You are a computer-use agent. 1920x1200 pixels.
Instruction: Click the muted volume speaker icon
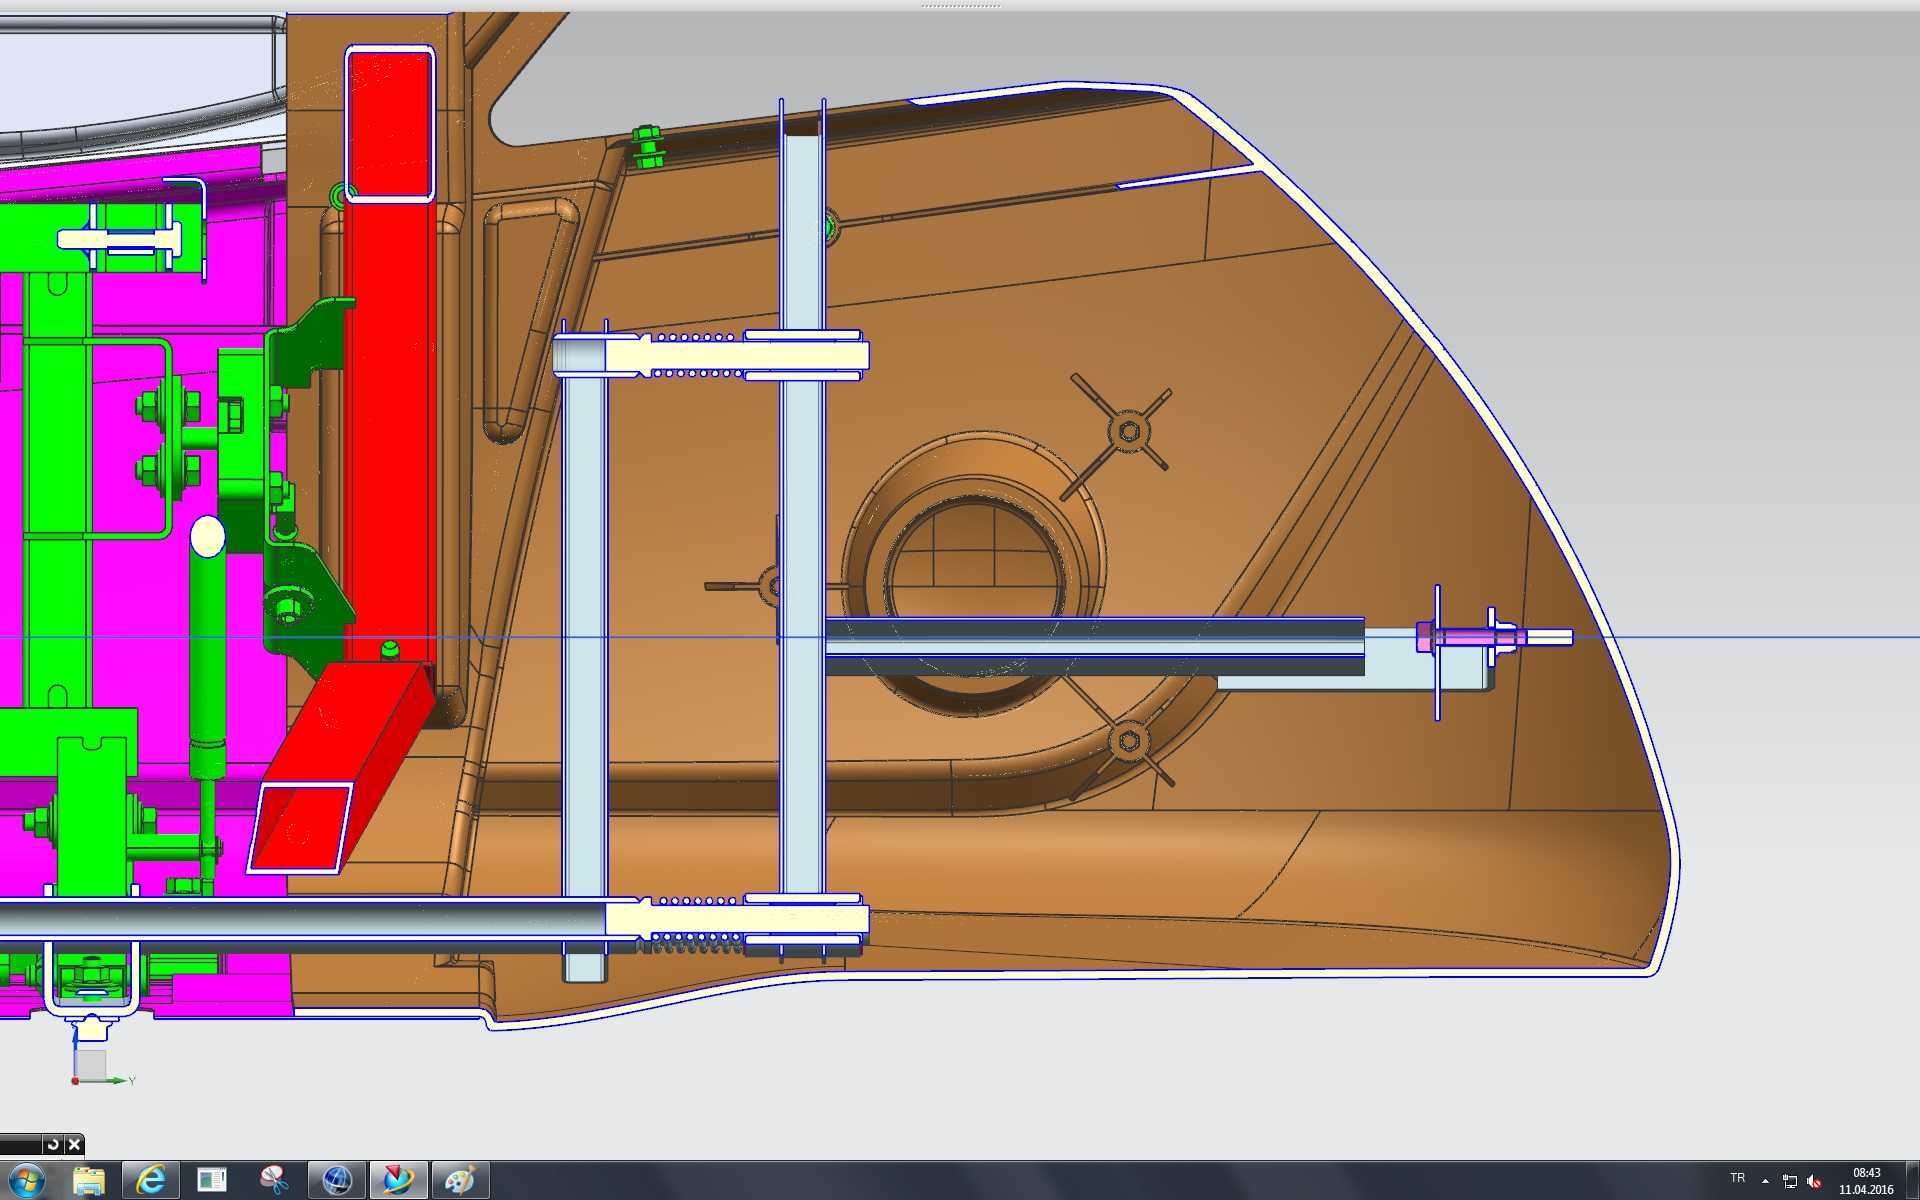[1814, 1181]
